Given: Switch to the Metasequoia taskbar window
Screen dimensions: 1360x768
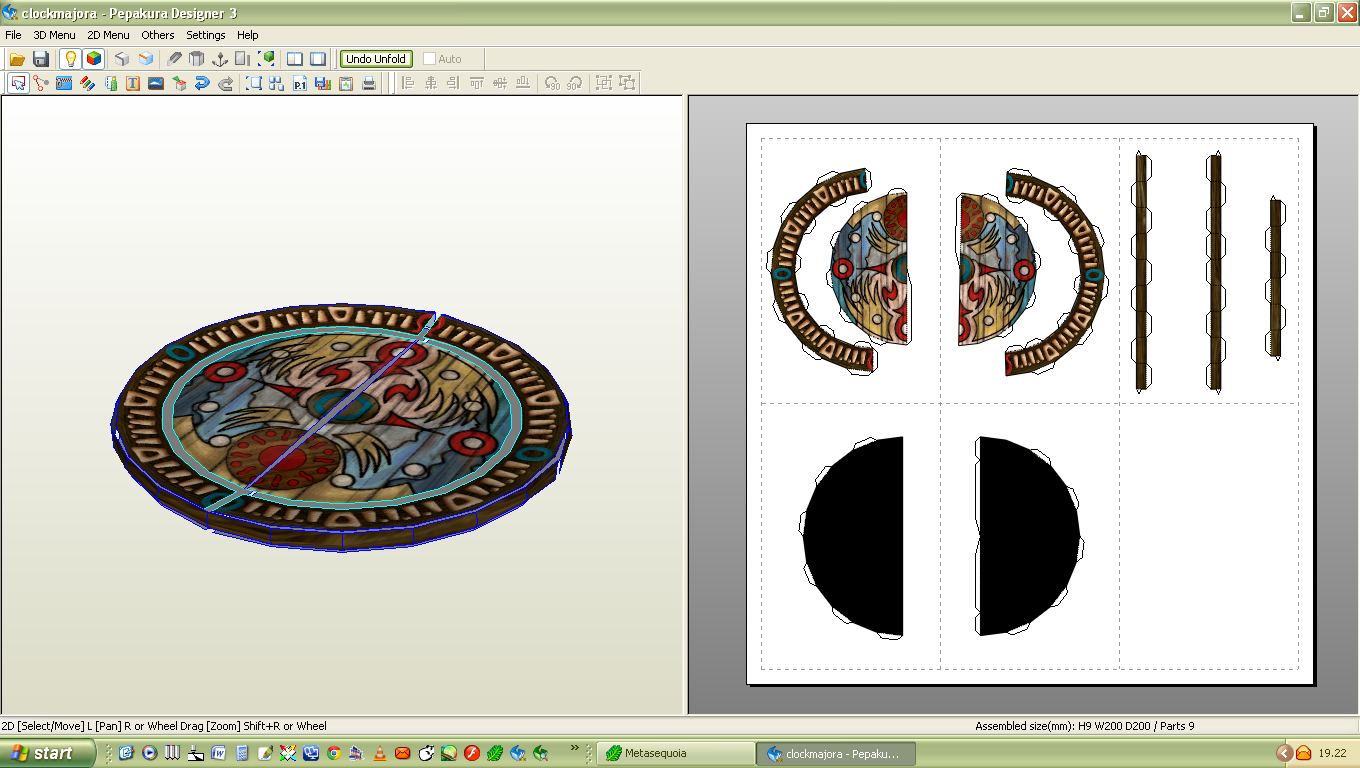Looking at the screenshot, I should (x=676, y=753).
